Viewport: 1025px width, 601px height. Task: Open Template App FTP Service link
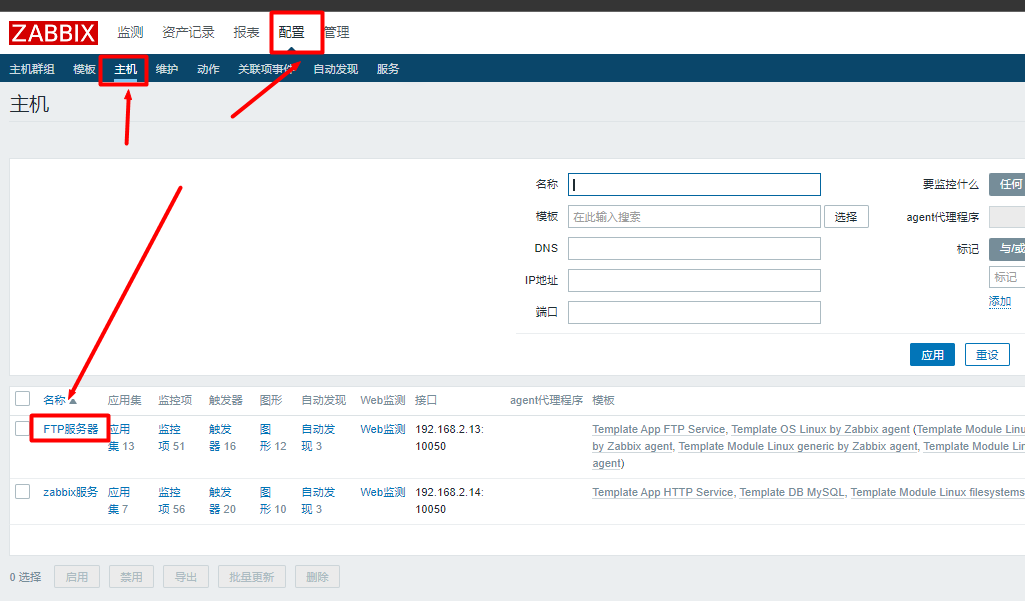click(659, 429)
